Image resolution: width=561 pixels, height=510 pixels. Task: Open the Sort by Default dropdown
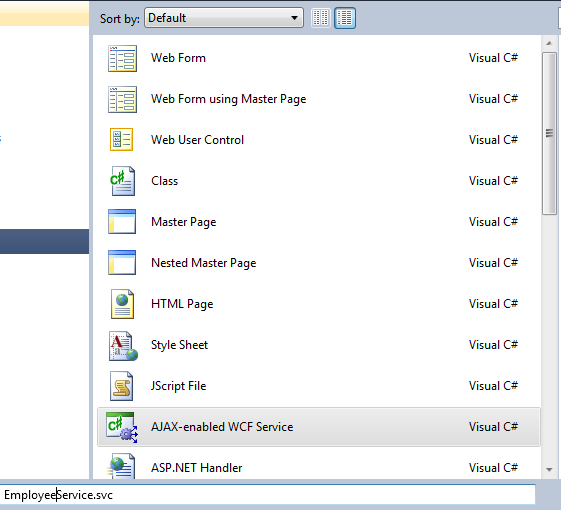(224, 18)
